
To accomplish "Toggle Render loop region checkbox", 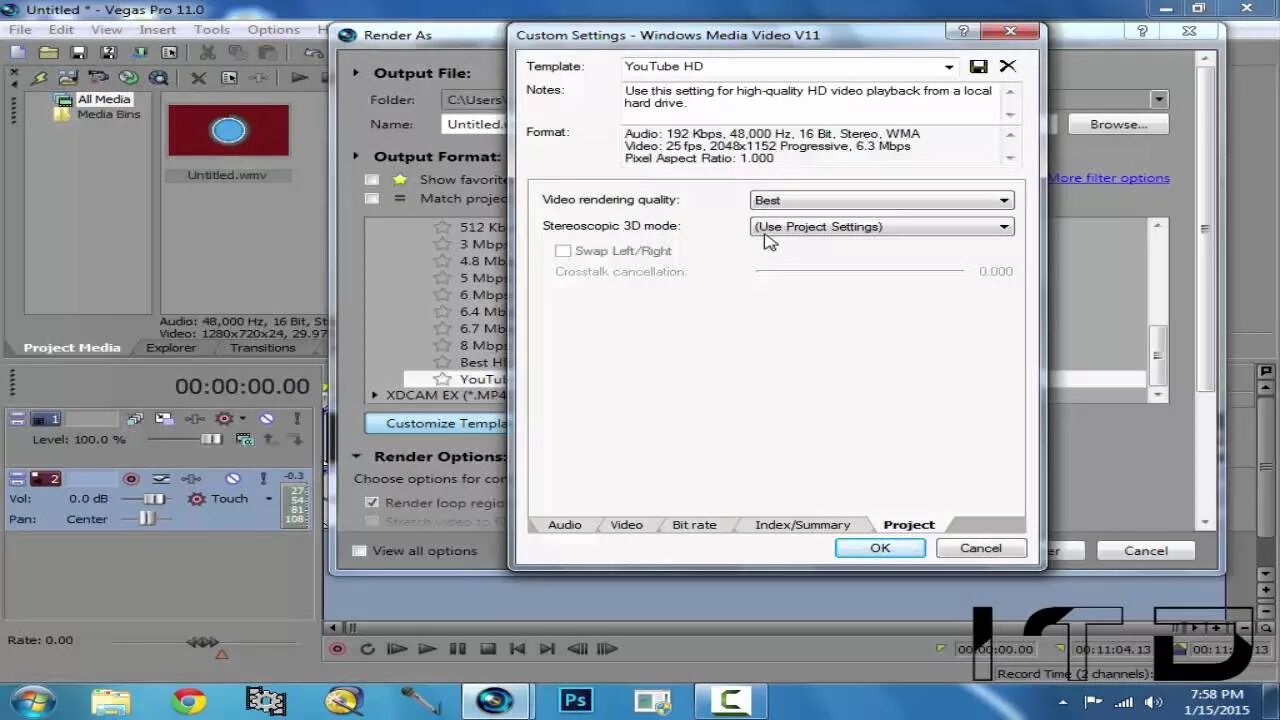I will 372,503.
